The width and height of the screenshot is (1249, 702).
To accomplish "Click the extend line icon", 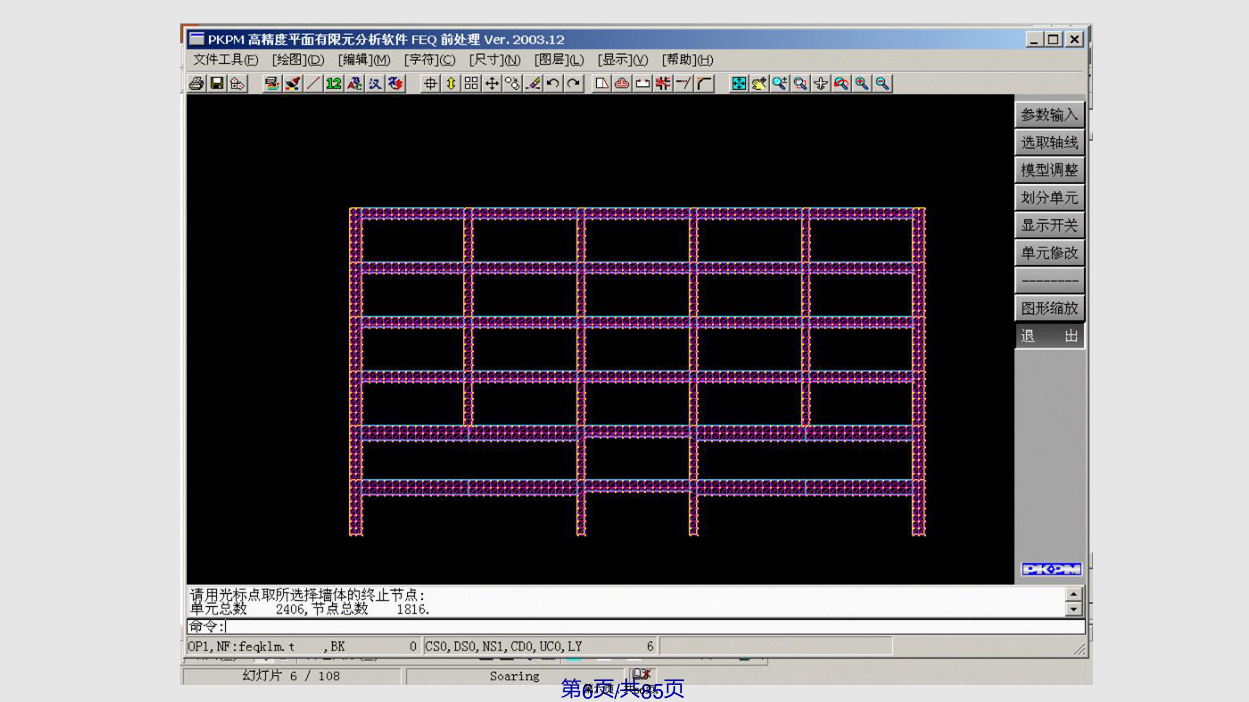I will (x=684, y=84).
